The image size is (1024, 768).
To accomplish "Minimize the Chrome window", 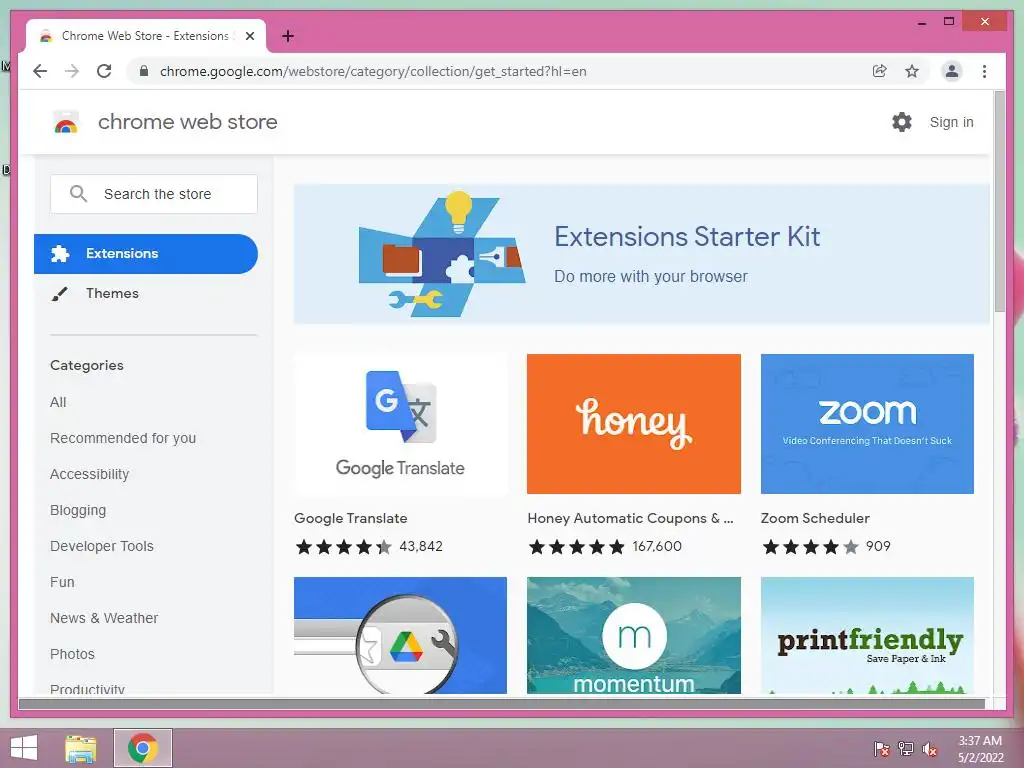I will pyautogui.click(x=921, y=22).
